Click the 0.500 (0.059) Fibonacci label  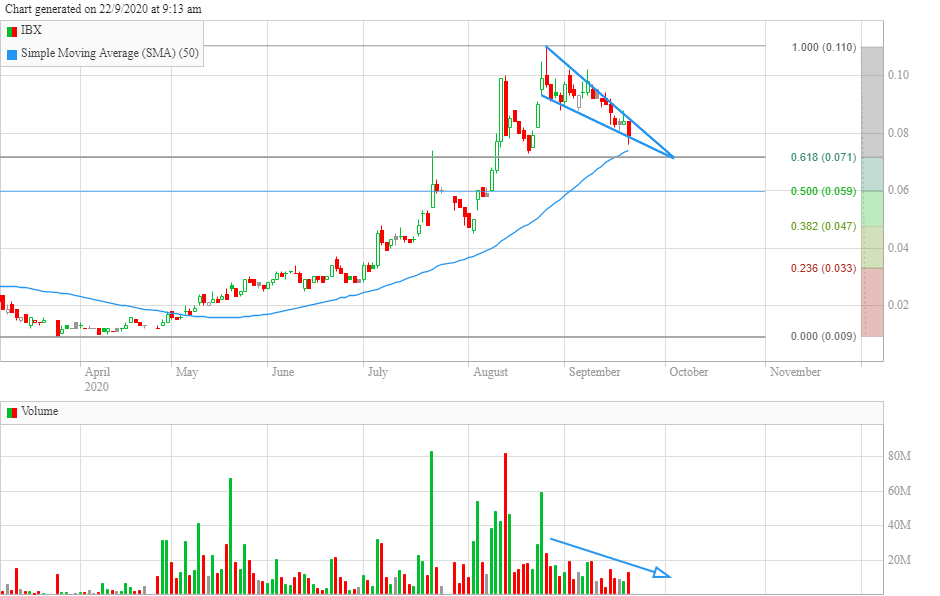[824, 191]
